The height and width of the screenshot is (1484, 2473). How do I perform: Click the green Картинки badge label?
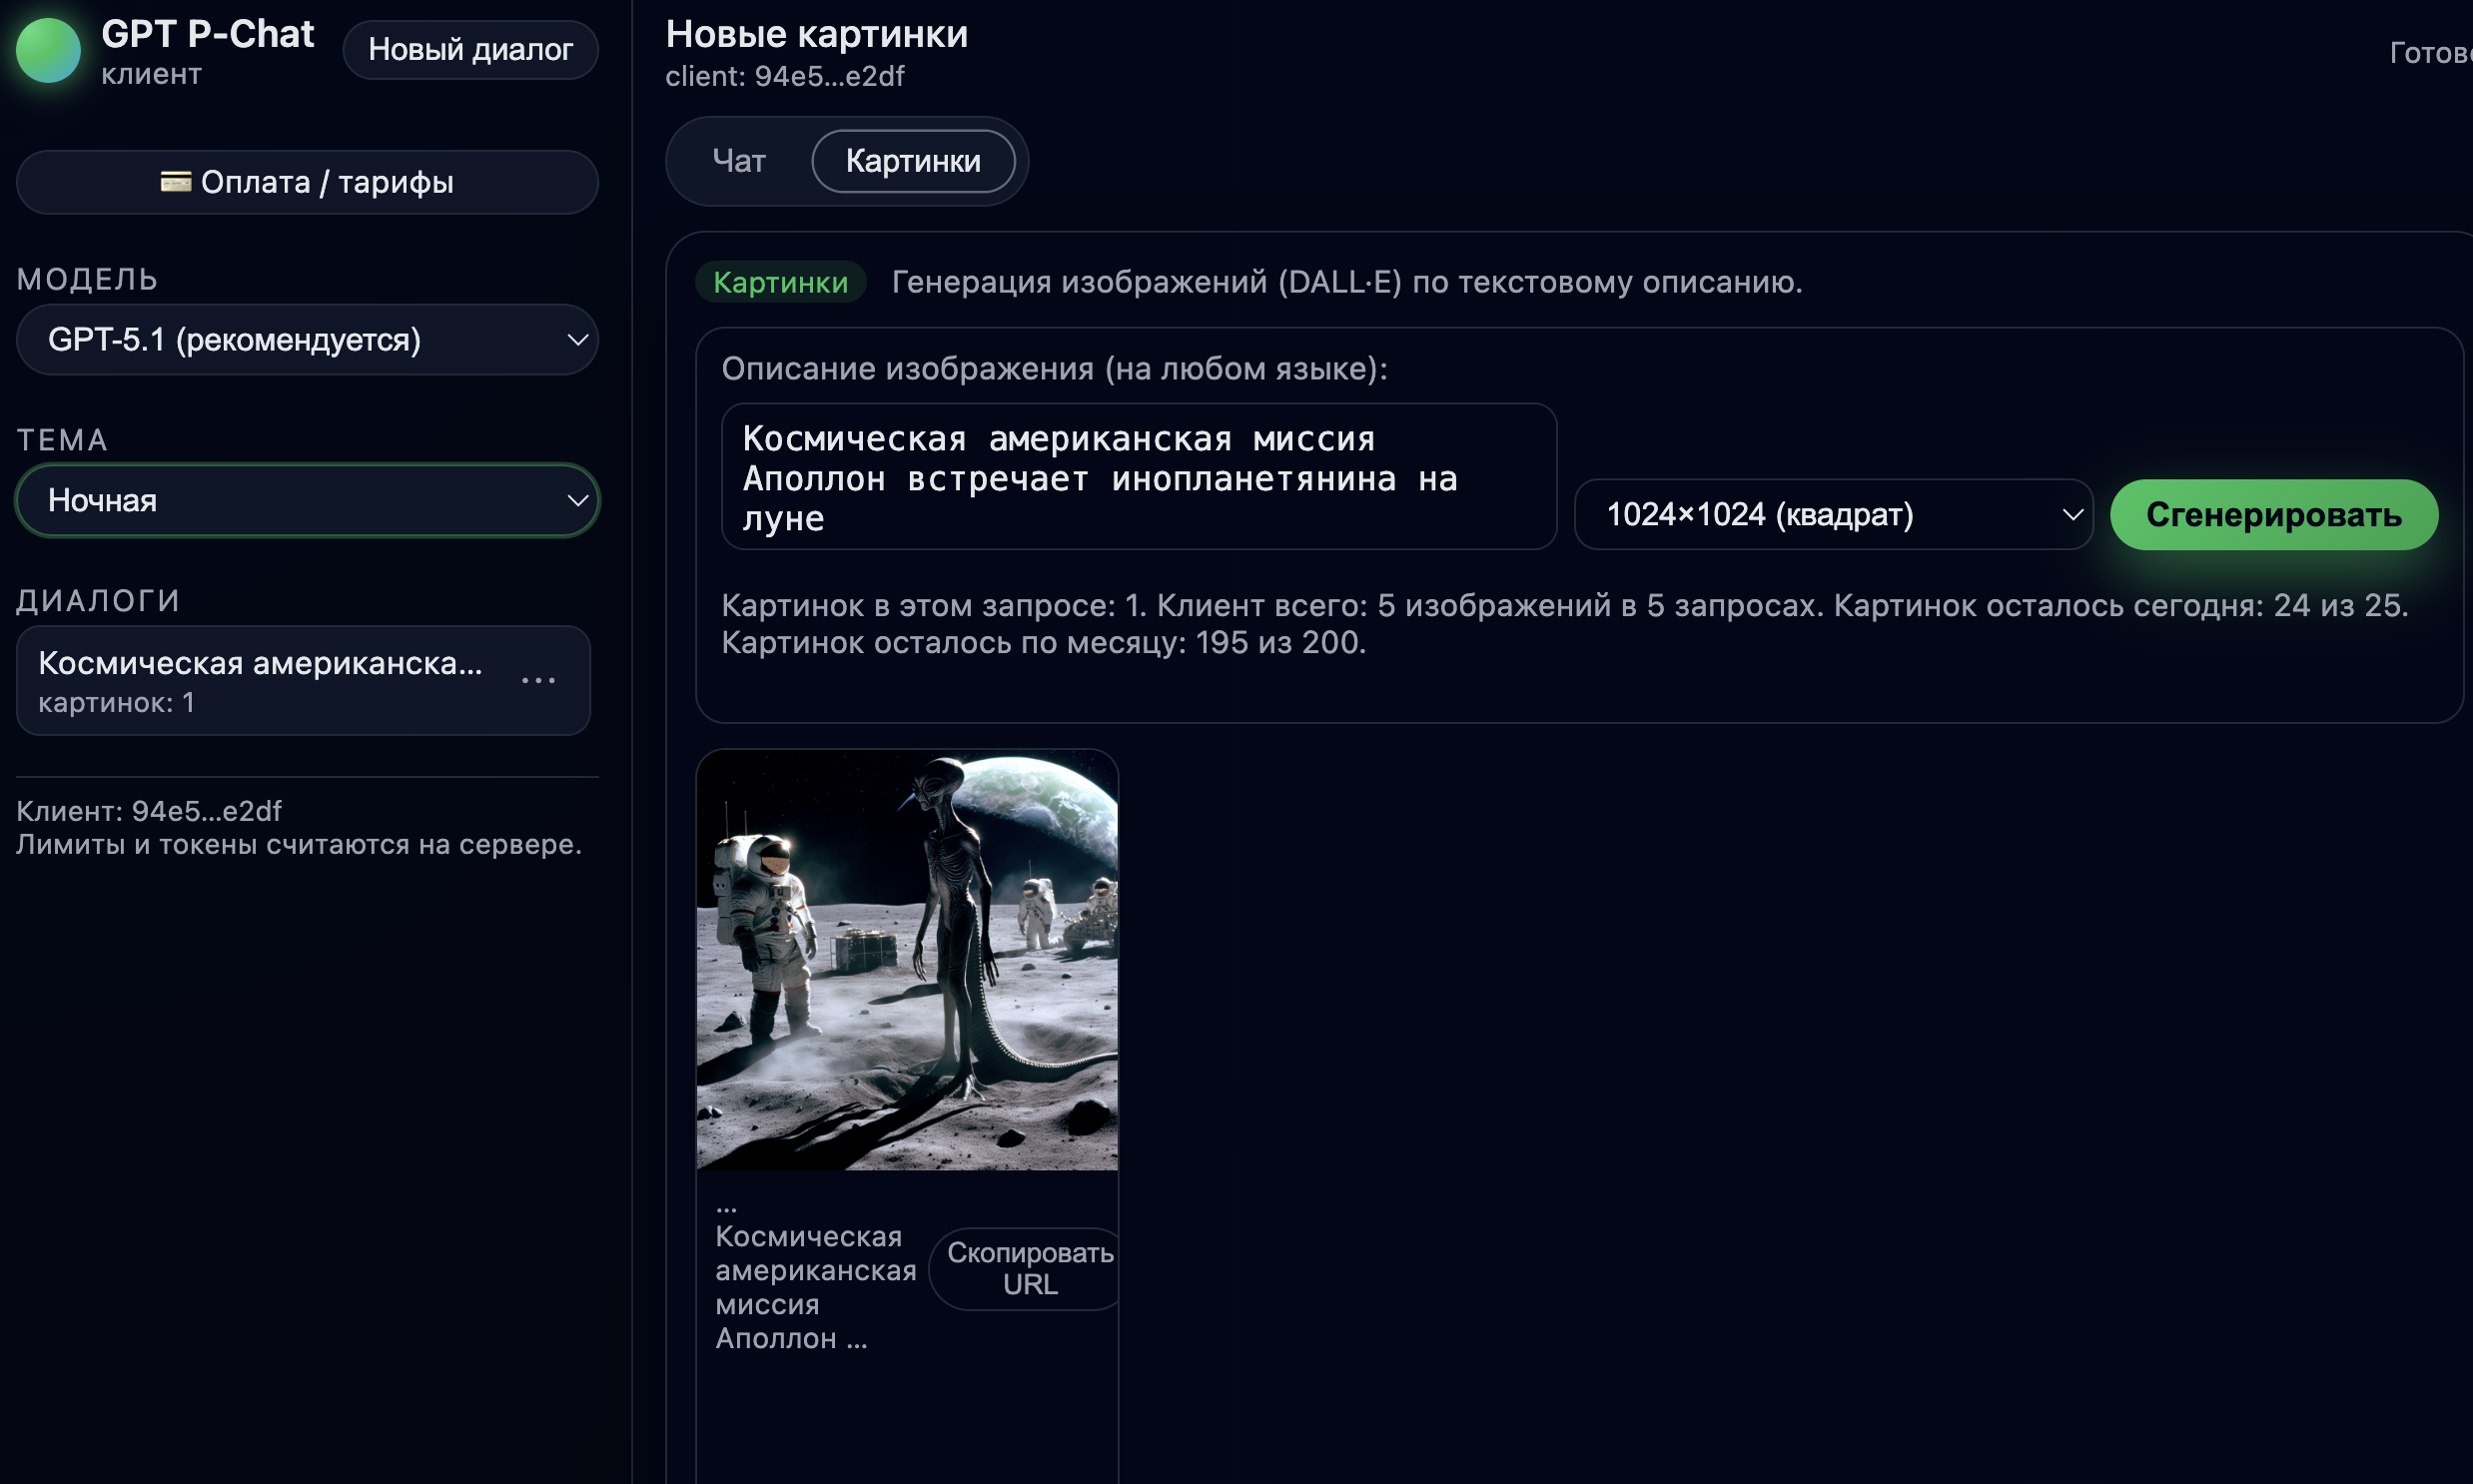(780, 283)
